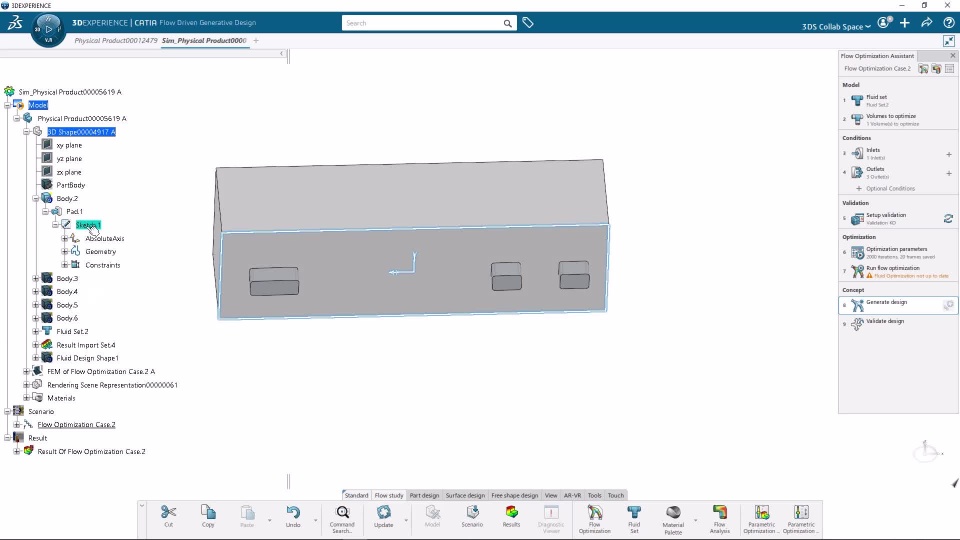
Task: Select Sketch.1 in the tree
Action: point(88,225)
